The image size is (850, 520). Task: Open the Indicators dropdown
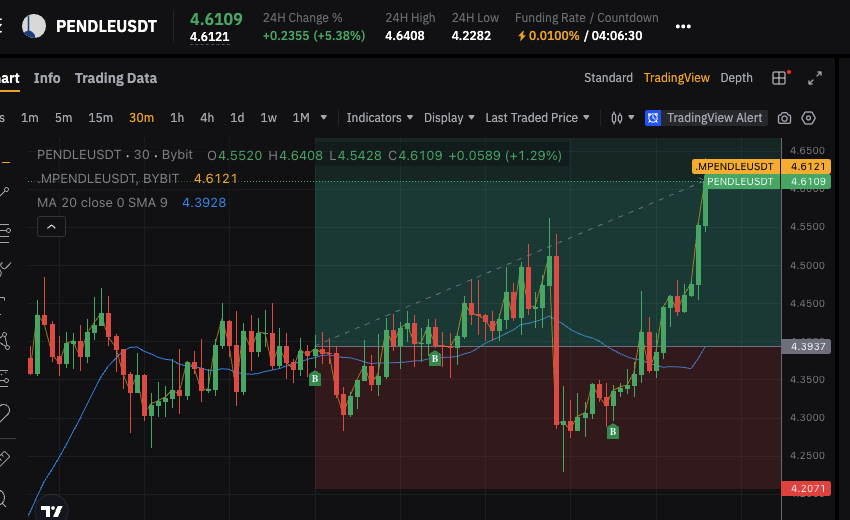[x=379, y=118]
